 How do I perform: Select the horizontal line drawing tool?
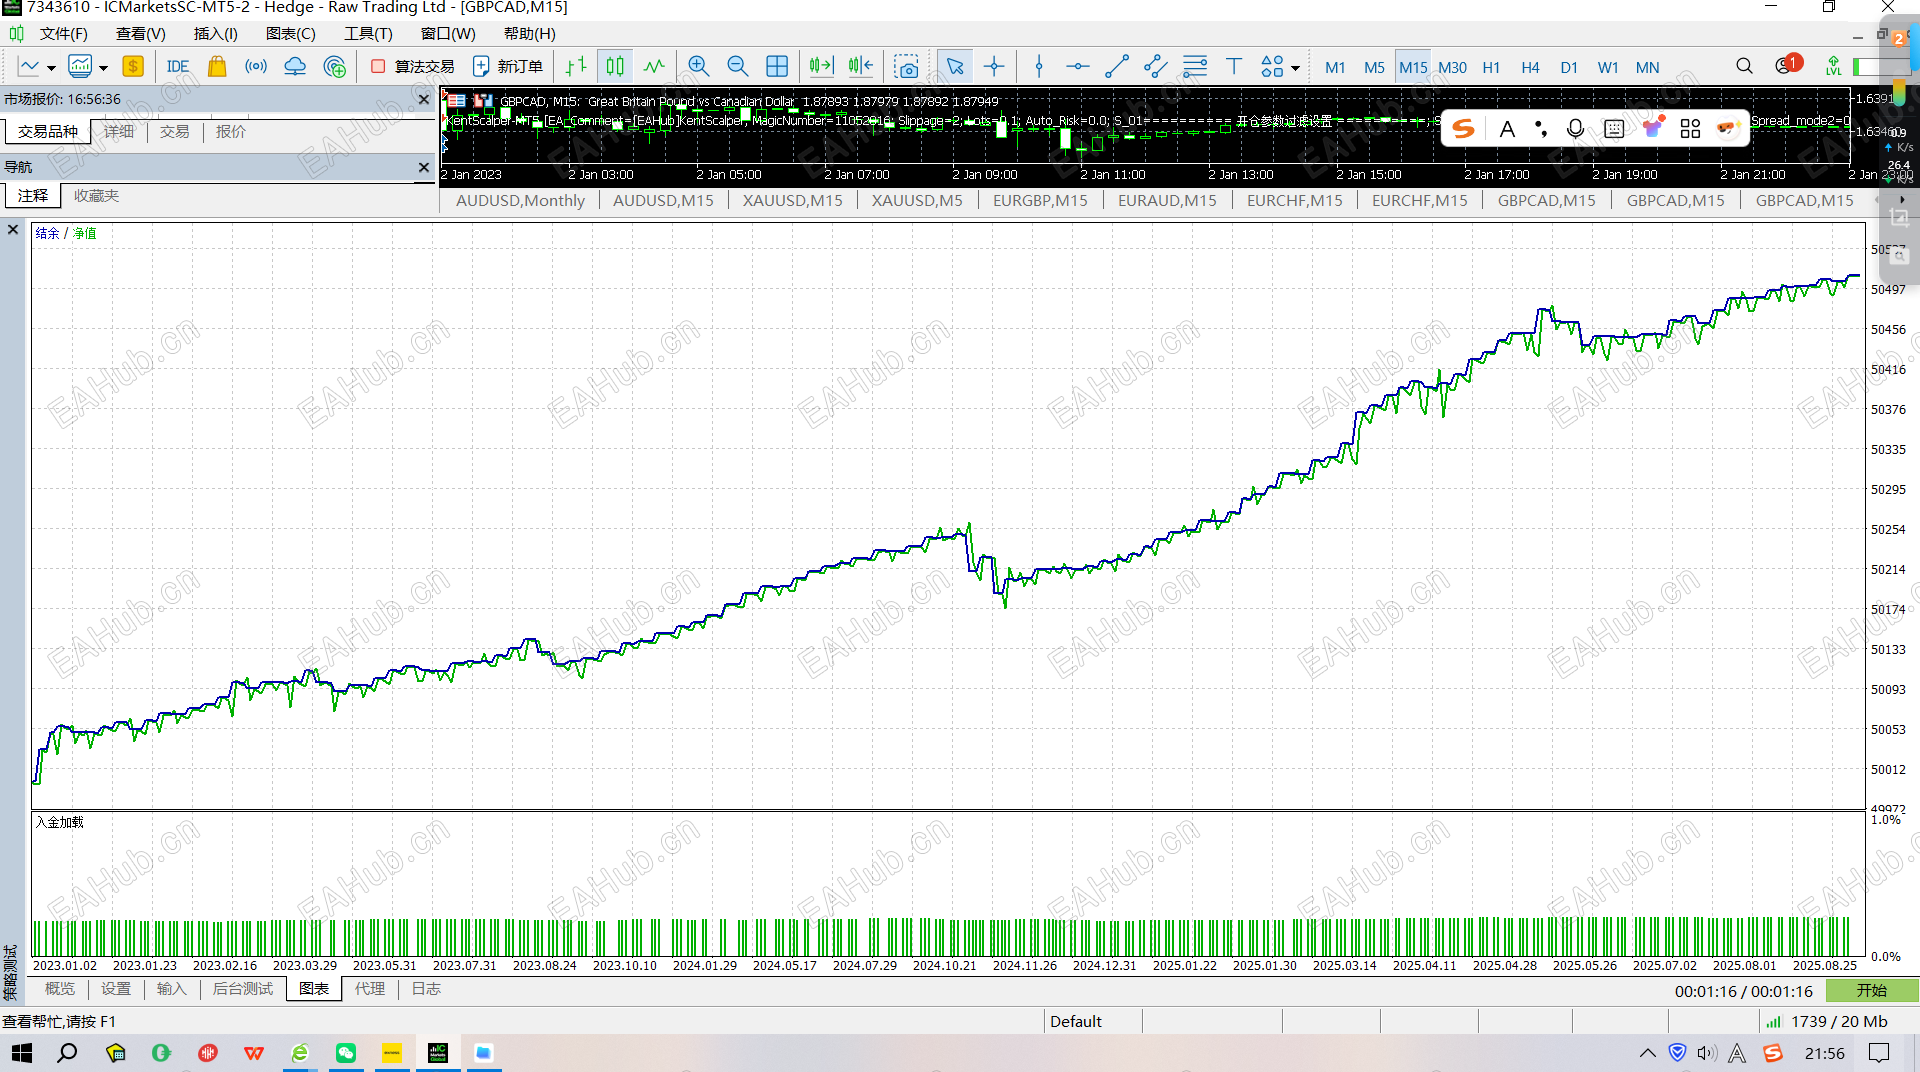(x=1078, y=67)
